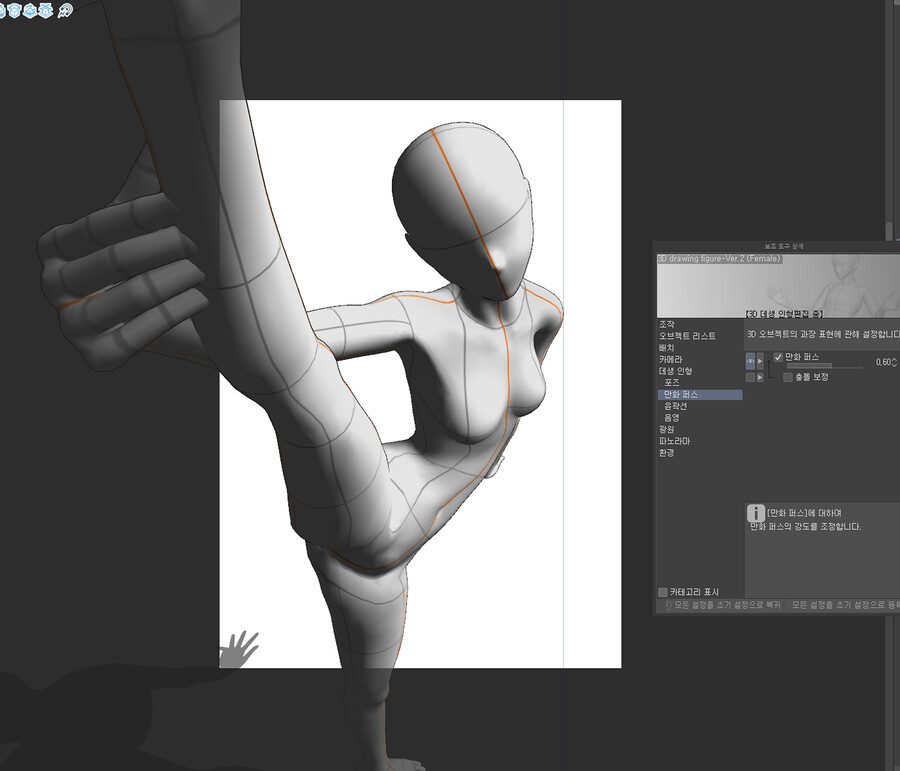Viewport: 900px width, 771px height.
Task: Enable the 카테고리 표시 checkbox
Action: pyautogui.click(x=663, y=592)
